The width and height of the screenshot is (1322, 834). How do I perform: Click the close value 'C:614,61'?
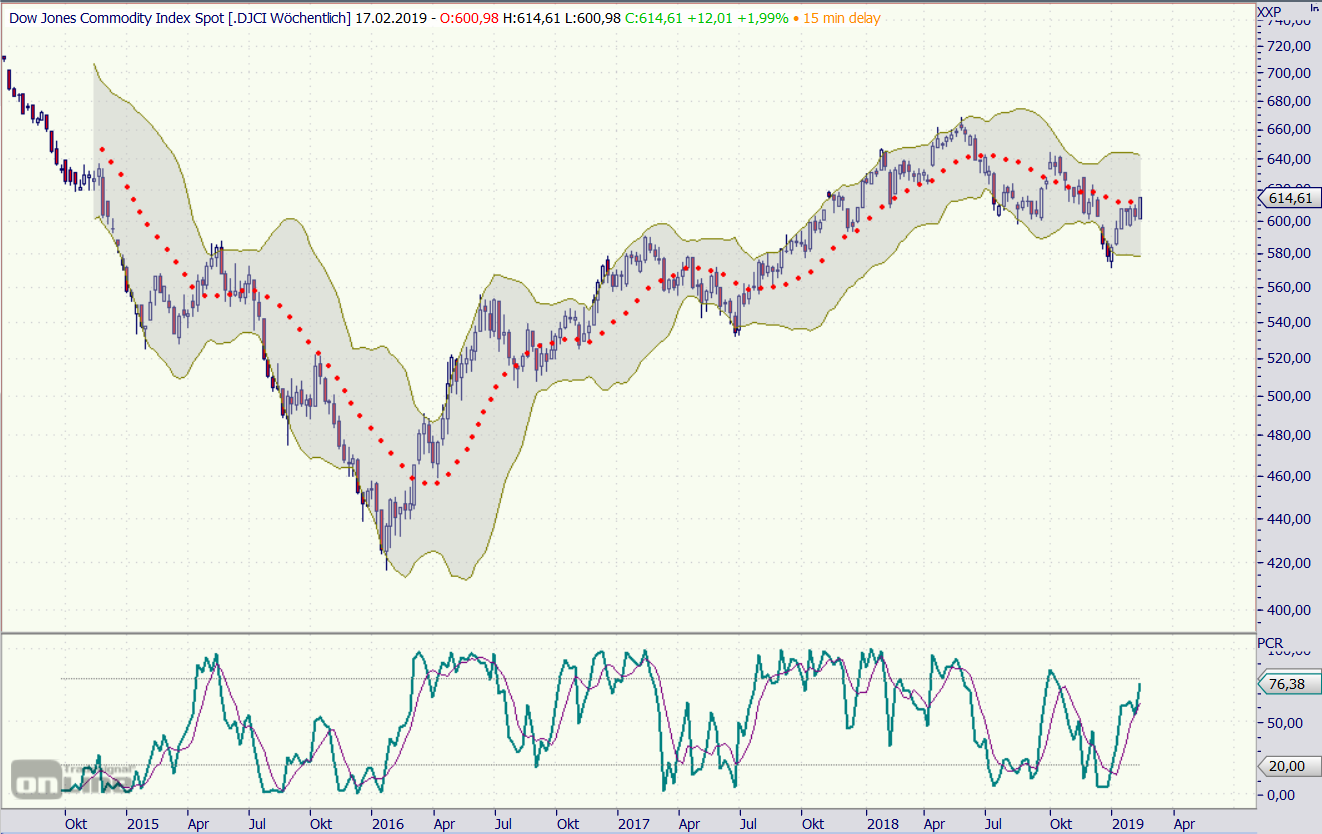point(651,19)
